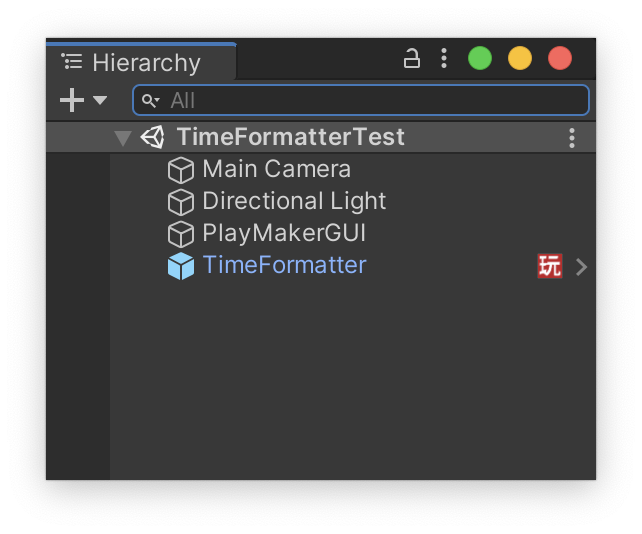Image resolution: width=642 pixels, height=534 pixels.
Task: Collapse the TimeFormatterTest scene
Action: 122,138
